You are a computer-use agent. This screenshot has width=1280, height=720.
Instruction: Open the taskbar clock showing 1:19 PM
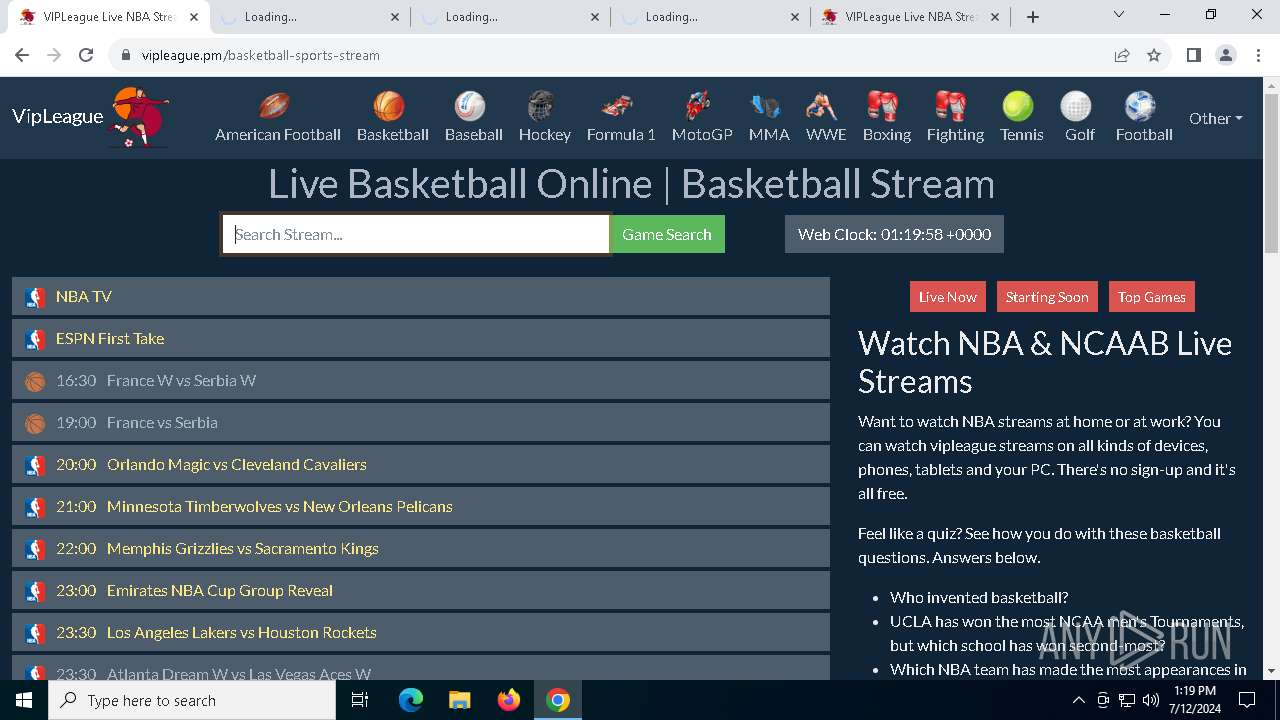pyautogui.click(x=1195, y=700)
